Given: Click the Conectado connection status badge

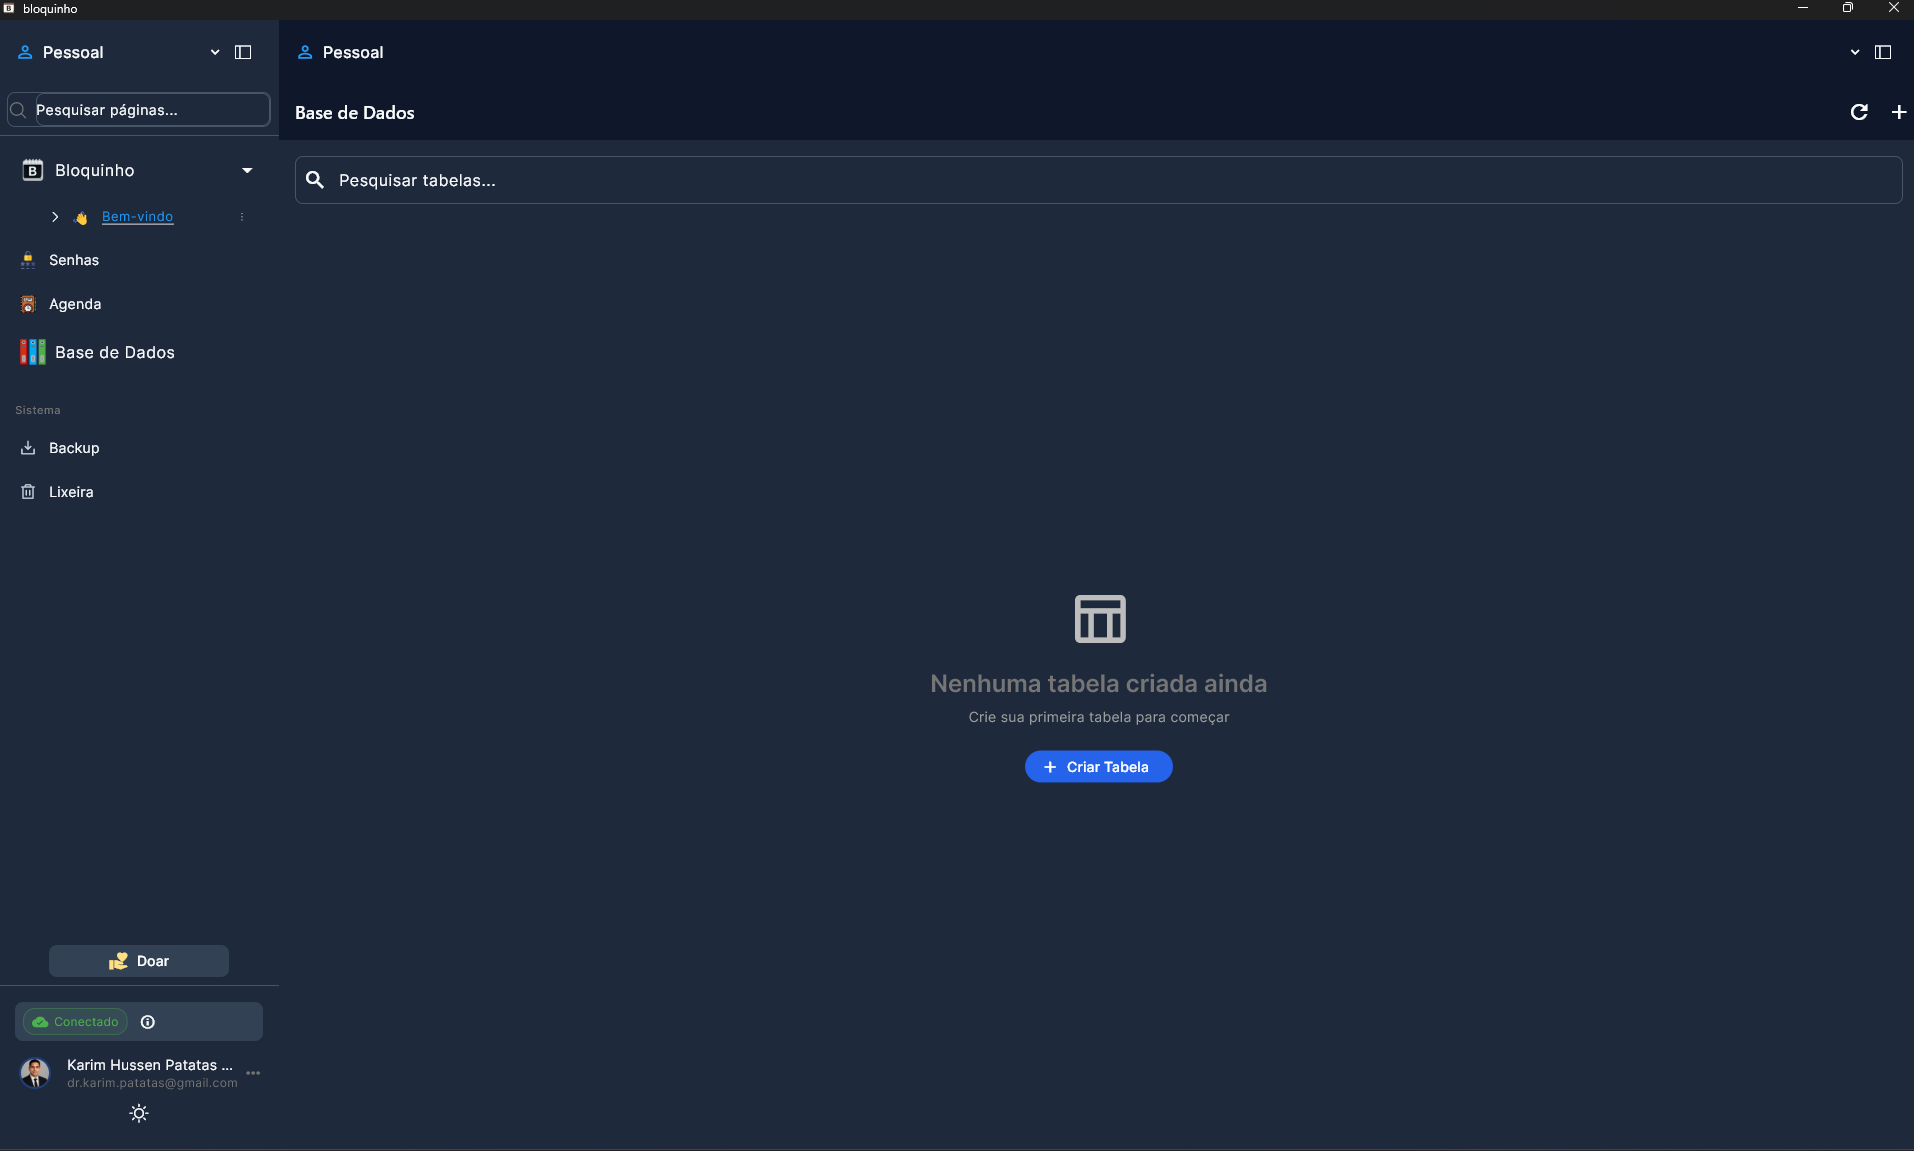Looking at the screenshot, I should [x=75, y=1022].
